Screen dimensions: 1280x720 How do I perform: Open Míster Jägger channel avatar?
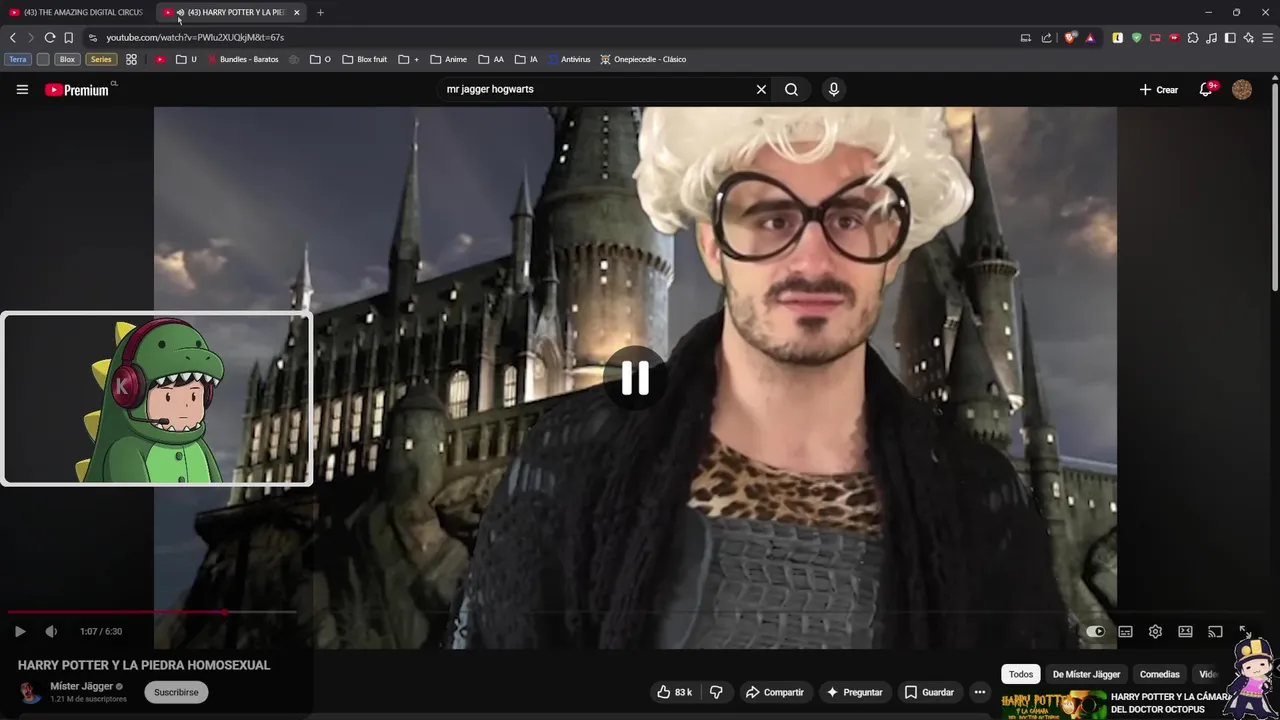(30, 692)
